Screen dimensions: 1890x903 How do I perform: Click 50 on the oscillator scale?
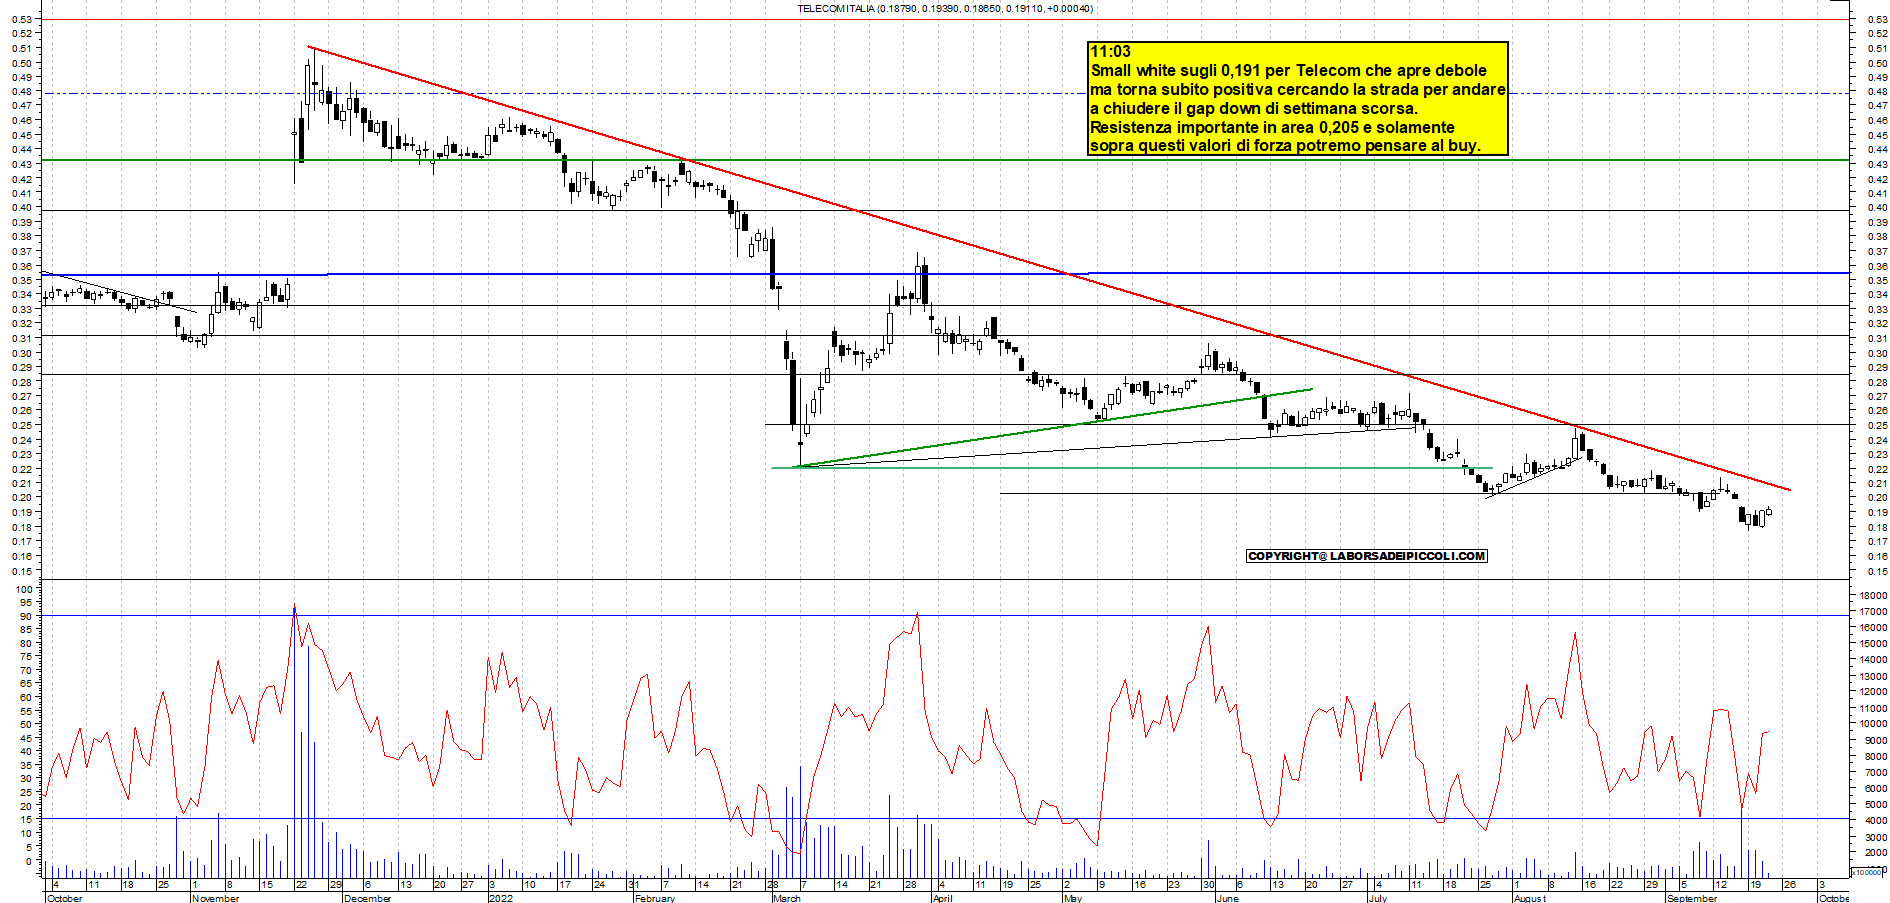pyautogui.click(x=26, y=724)
